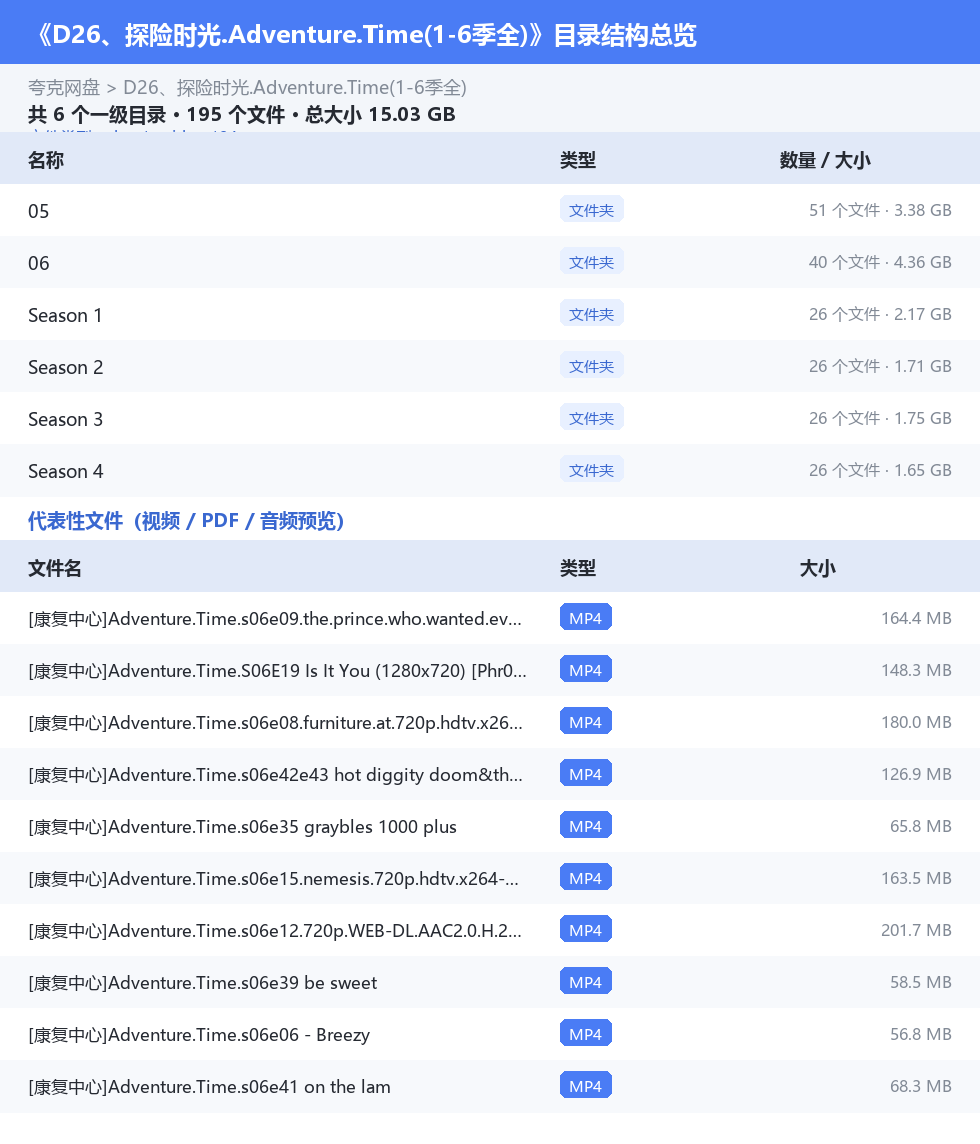Click the 126.9 MB size value
Screen dimensions: 980x1144
(x=916, y=774)
